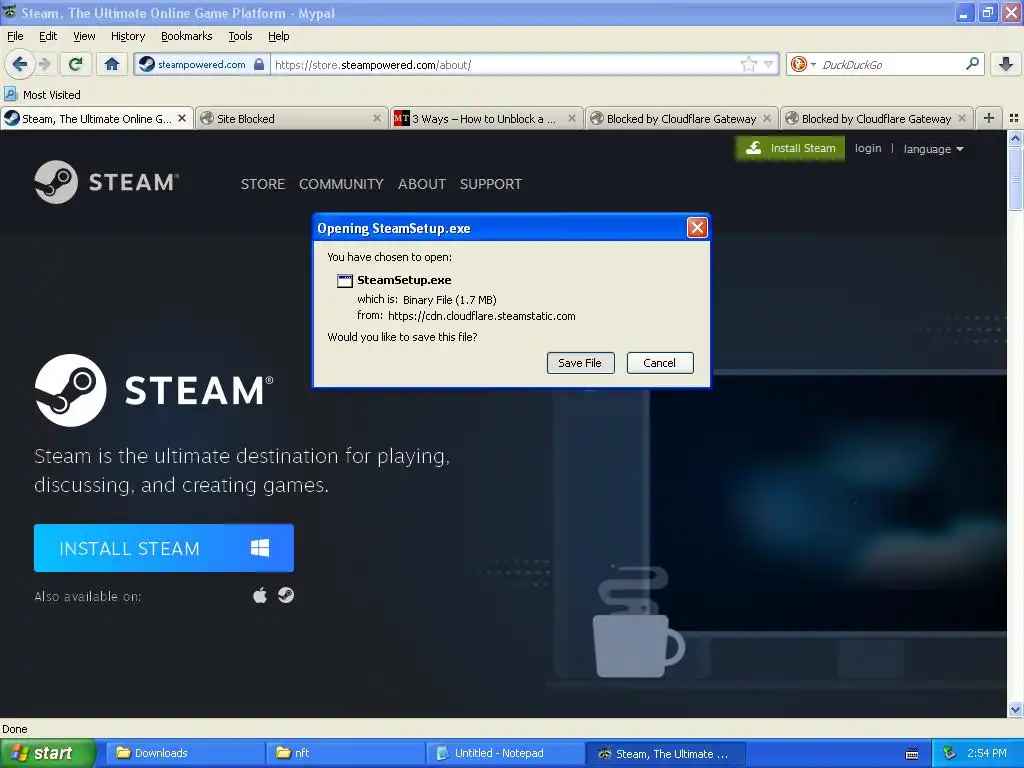Click the Steam logo in page header

[x=106, y=182]
